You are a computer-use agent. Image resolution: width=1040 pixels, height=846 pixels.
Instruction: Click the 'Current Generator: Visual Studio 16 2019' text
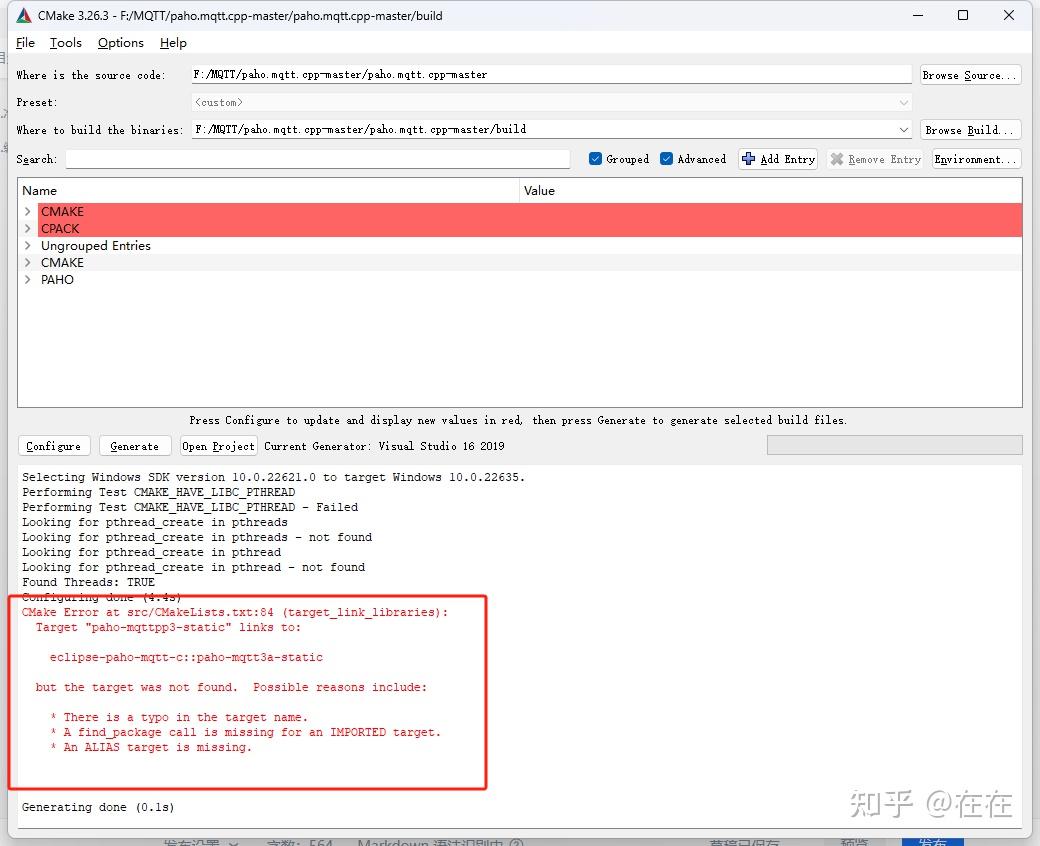pos(384,446)
